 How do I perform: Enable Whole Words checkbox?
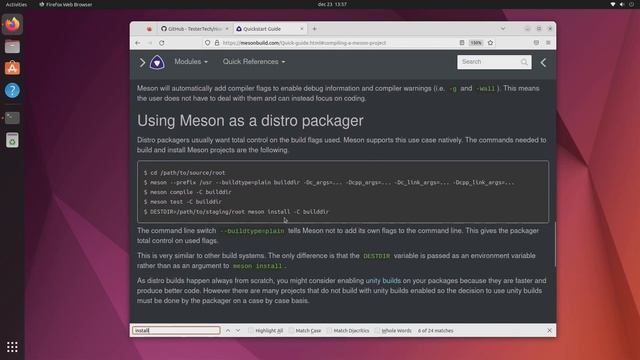(x=377, y=331)
